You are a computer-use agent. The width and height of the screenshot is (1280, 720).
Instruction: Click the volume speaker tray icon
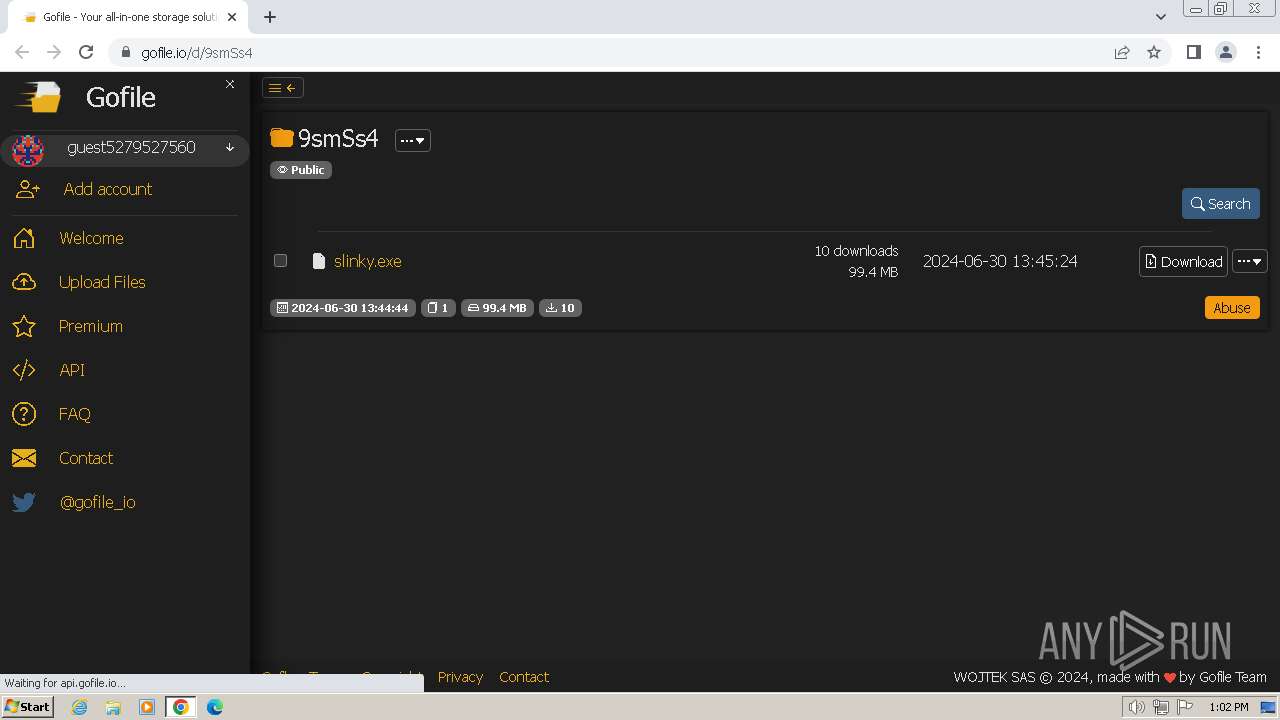click(x=1137, y=708)
